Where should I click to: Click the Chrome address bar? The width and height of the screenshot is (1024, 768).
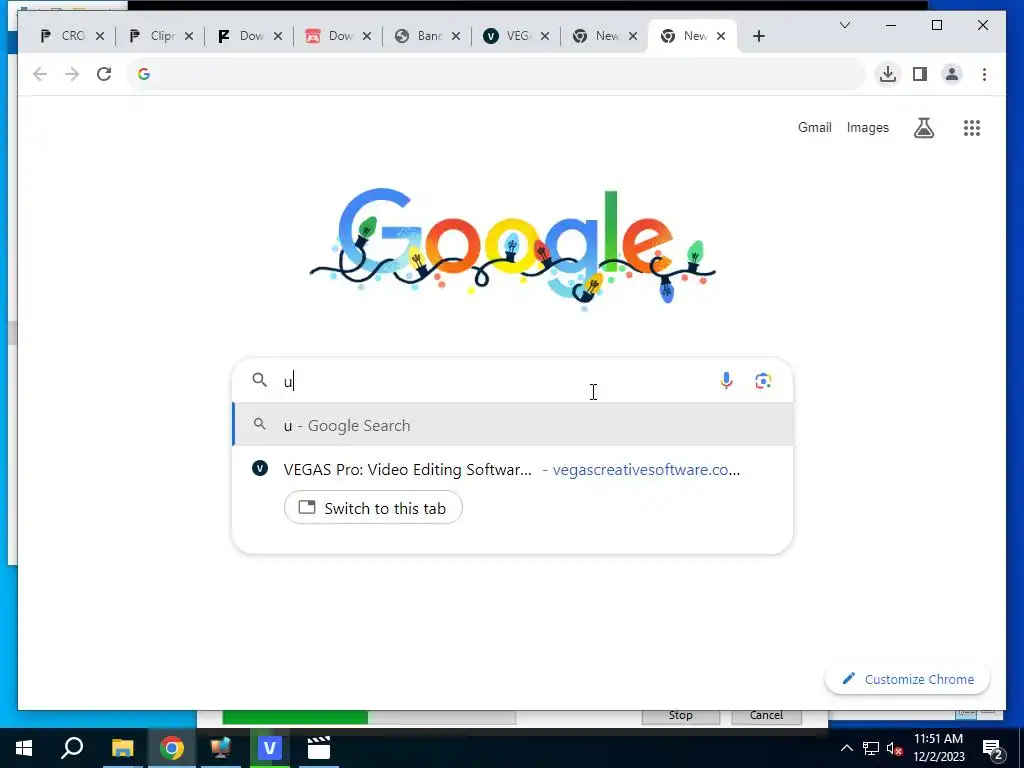[496, 74]
